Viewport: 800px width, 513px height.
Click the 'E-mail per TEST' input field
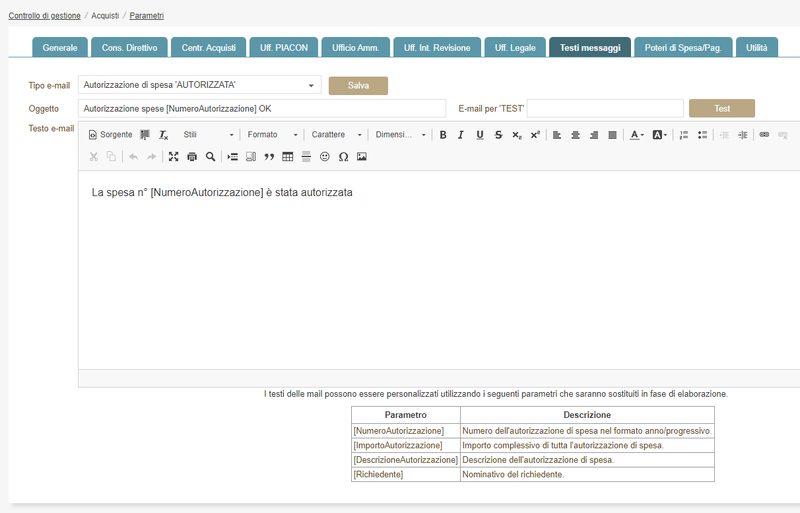click(605, 108)
